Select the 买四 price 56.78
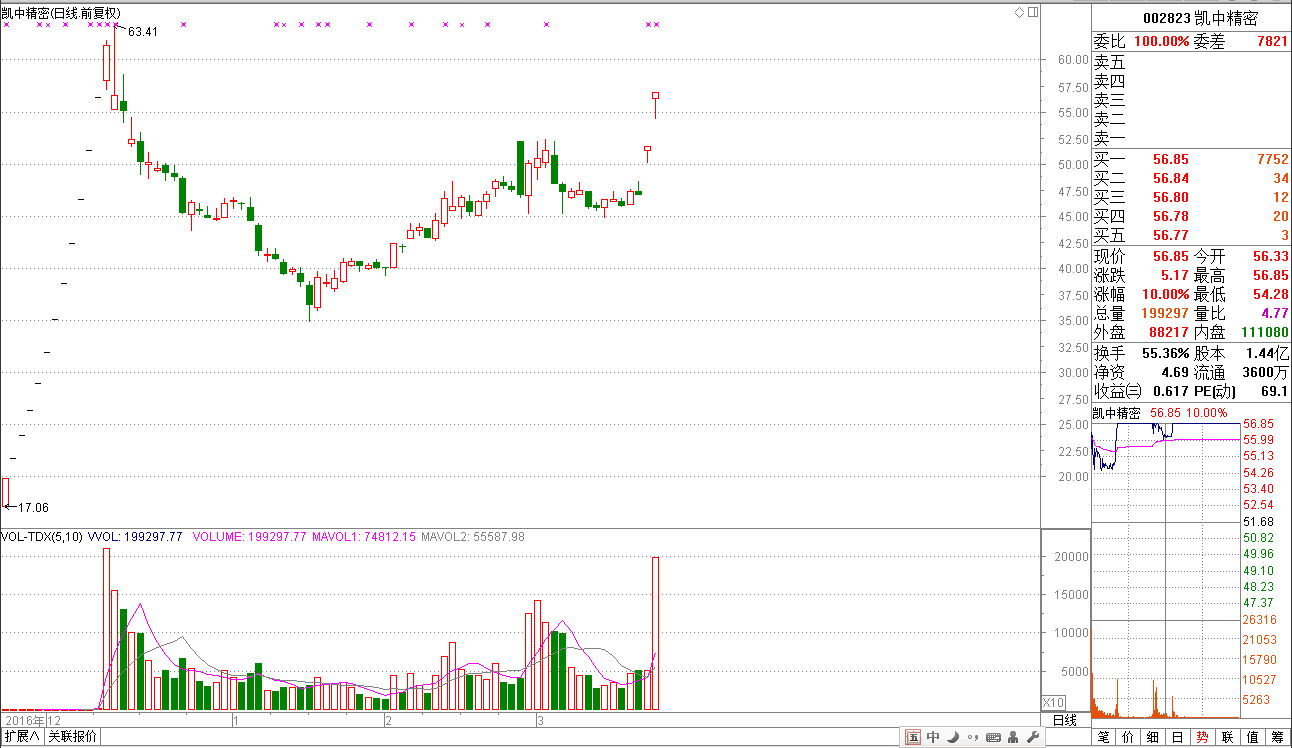This screenshot has width=1292, height=748. click(1170, 216)
